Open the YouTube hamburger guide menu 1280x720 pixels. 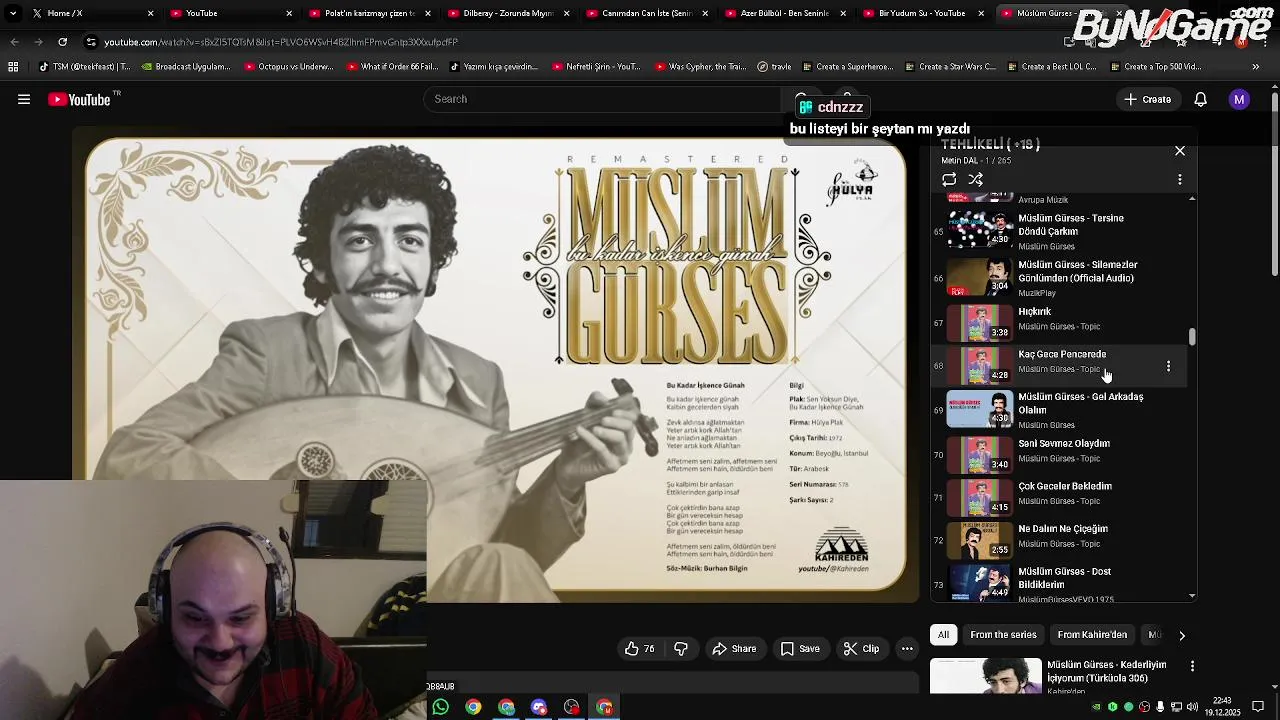24,99
